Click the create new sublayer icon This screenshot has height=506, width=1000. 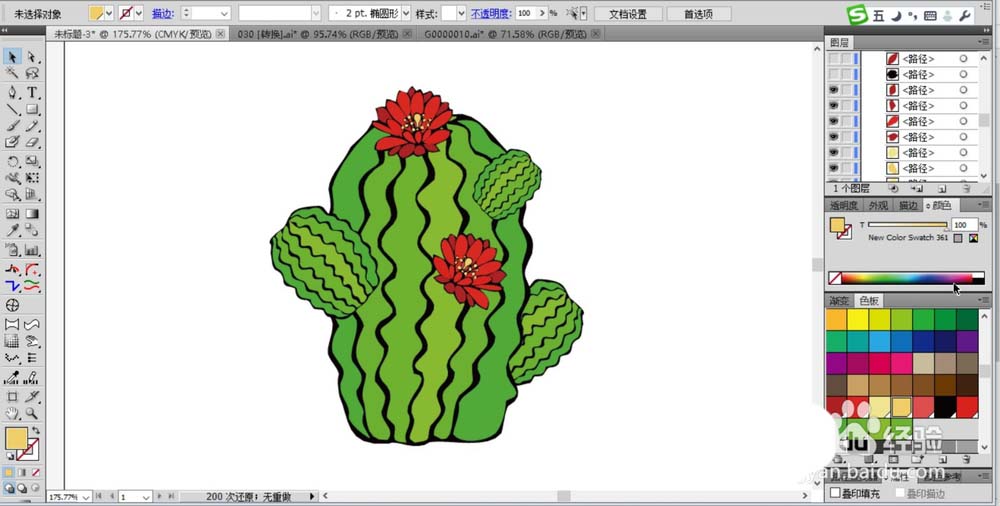click(917, 189)
